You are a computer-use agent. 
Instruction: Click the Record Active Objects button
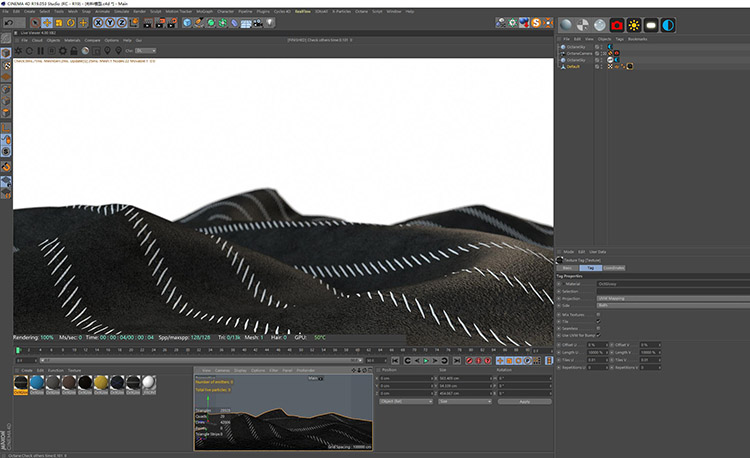469,360
